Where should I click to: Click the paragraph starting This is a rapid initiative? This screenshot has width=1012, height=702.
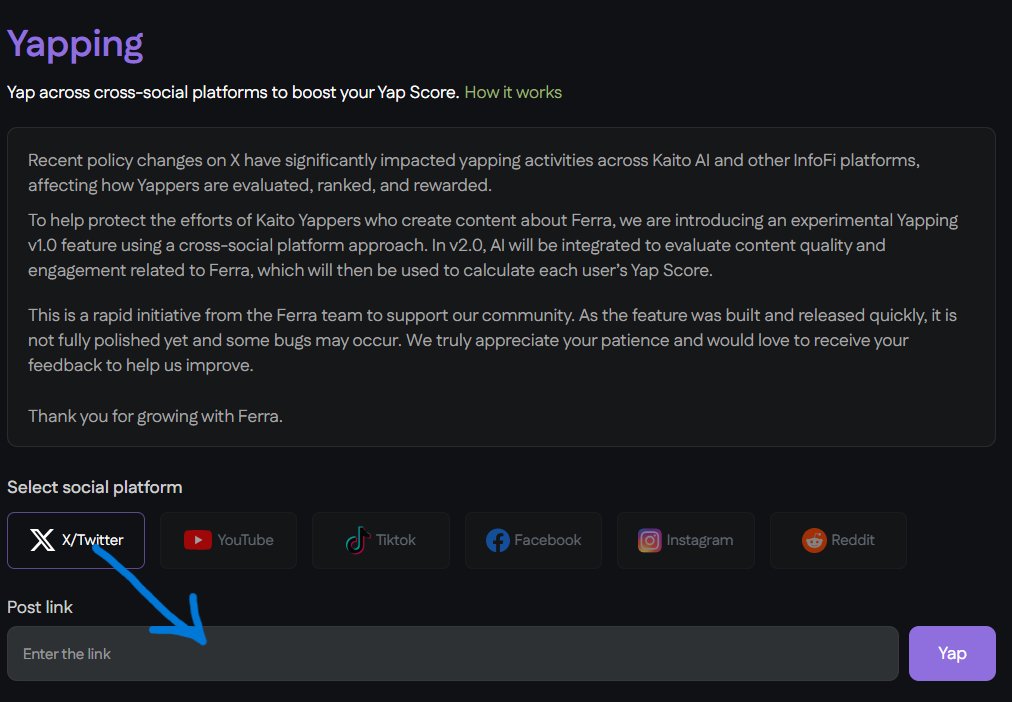point(492,340)
